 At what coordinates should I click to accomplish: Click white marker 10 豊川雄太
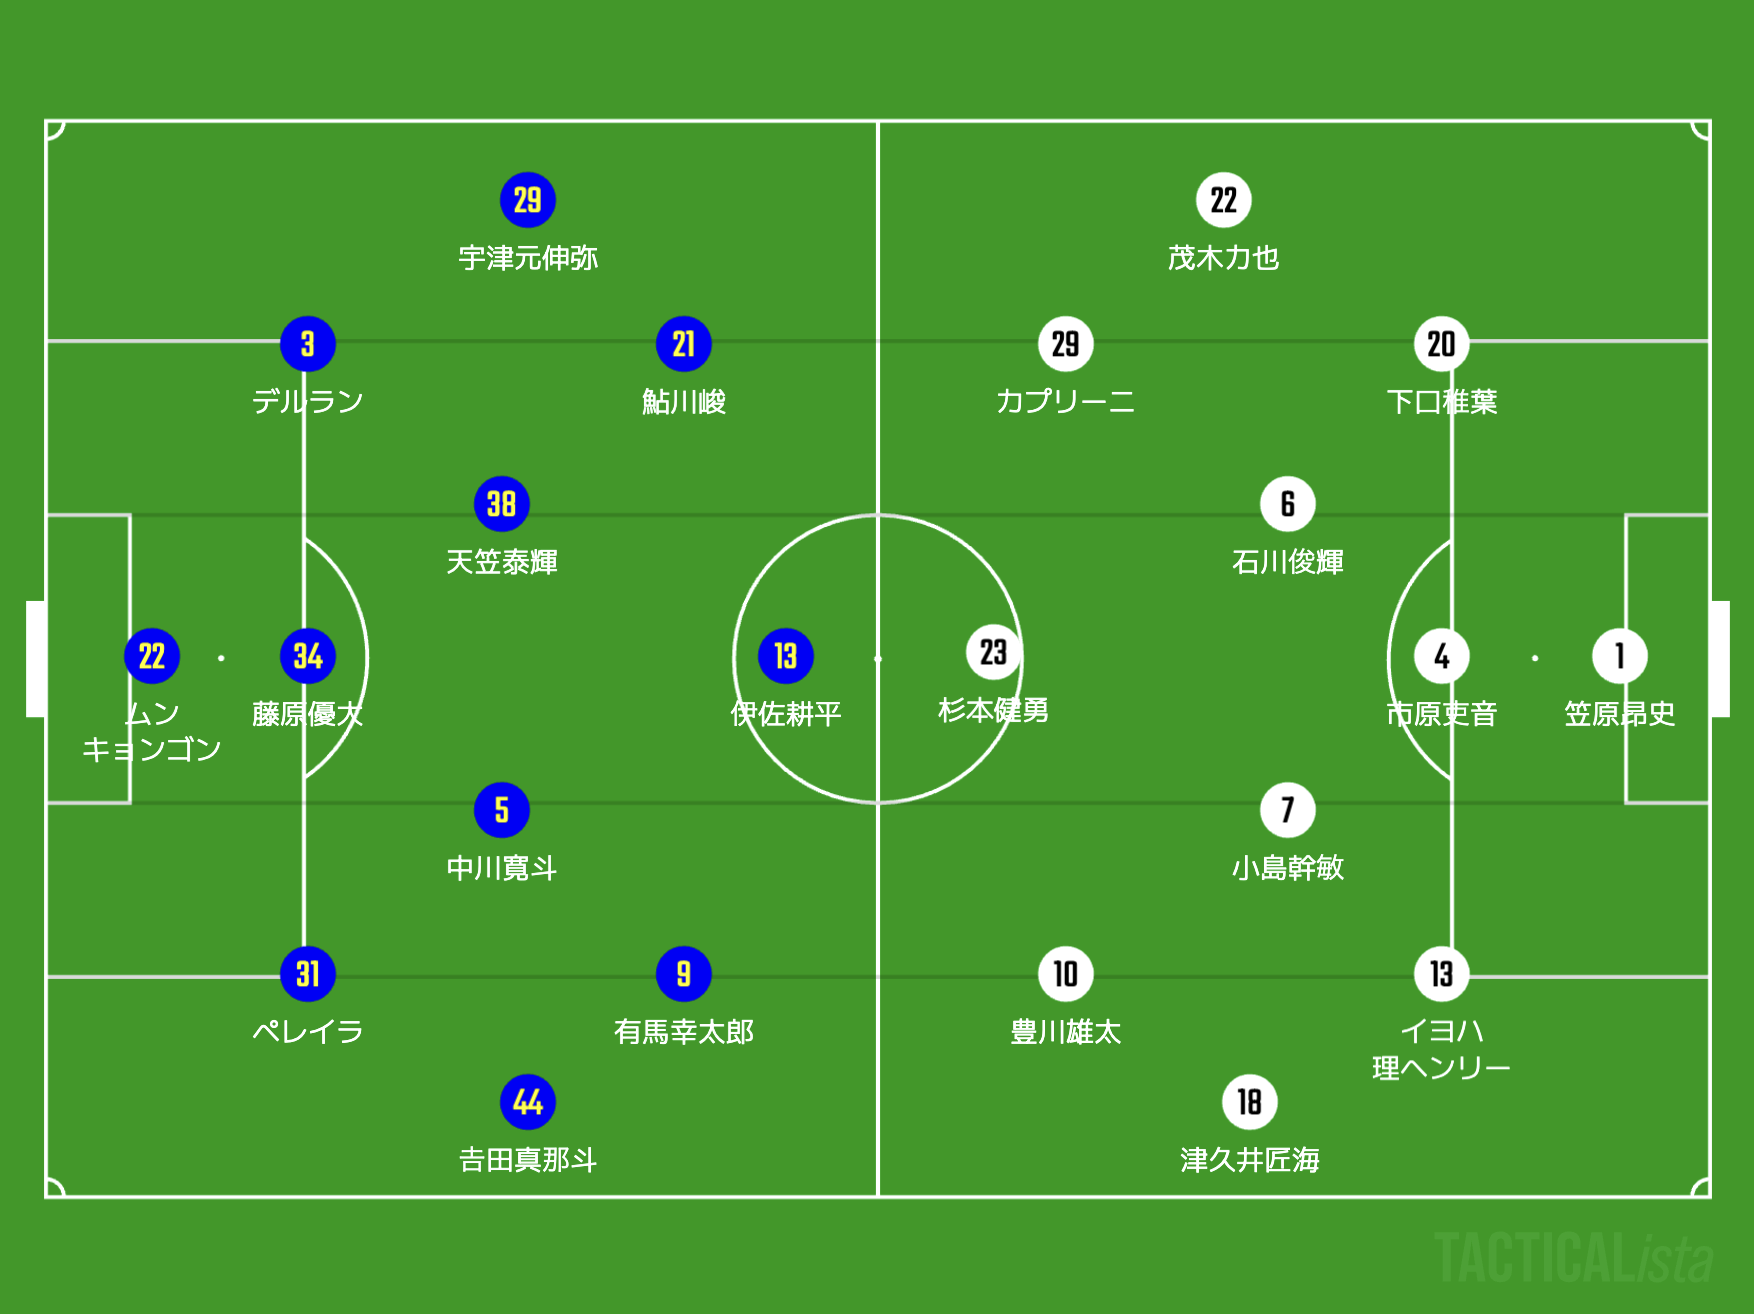pyautogui.click(x=1066, y=974)
